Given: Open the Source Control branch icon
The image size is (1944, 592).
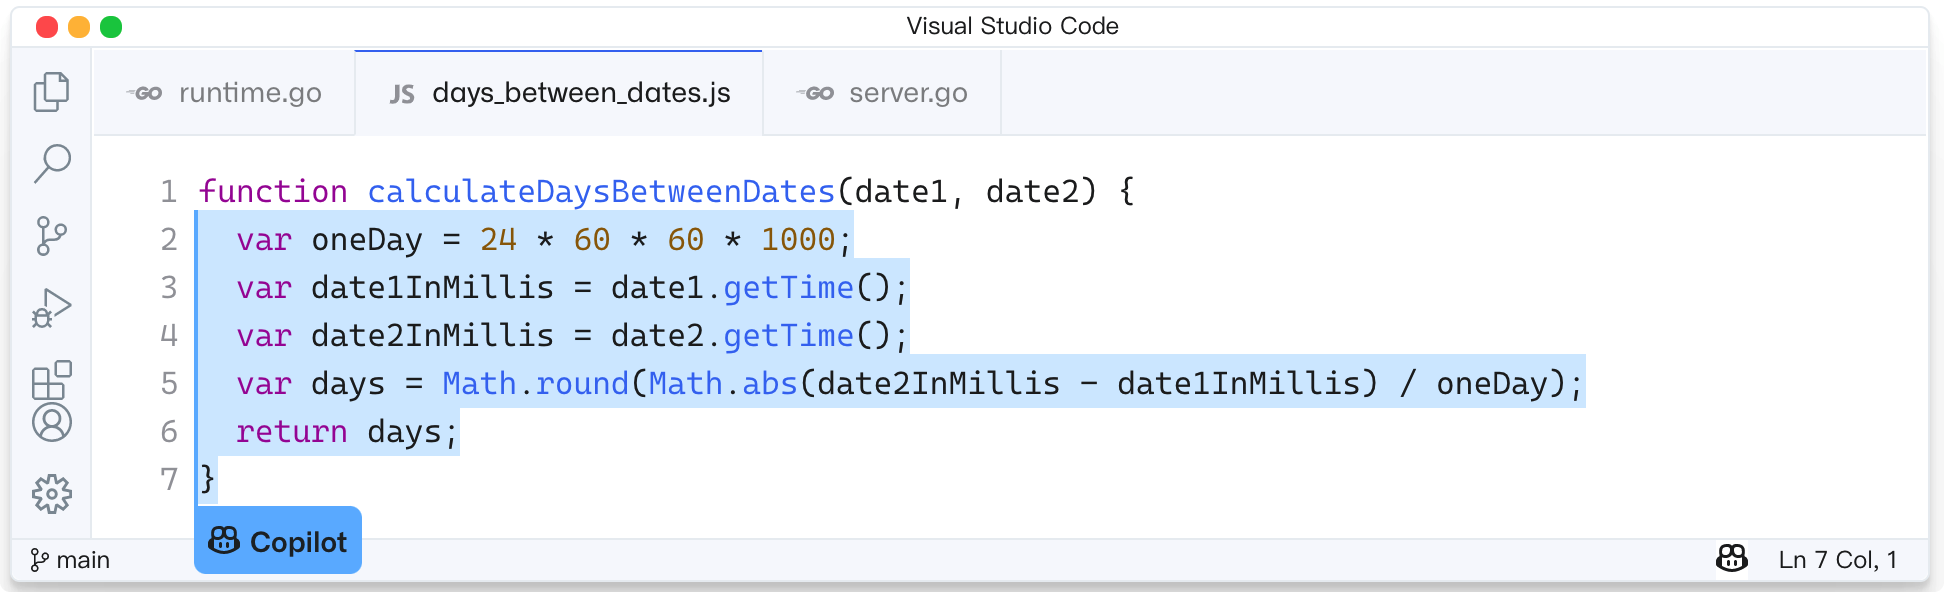Looking at the screenshot, I should pos(51,236).
